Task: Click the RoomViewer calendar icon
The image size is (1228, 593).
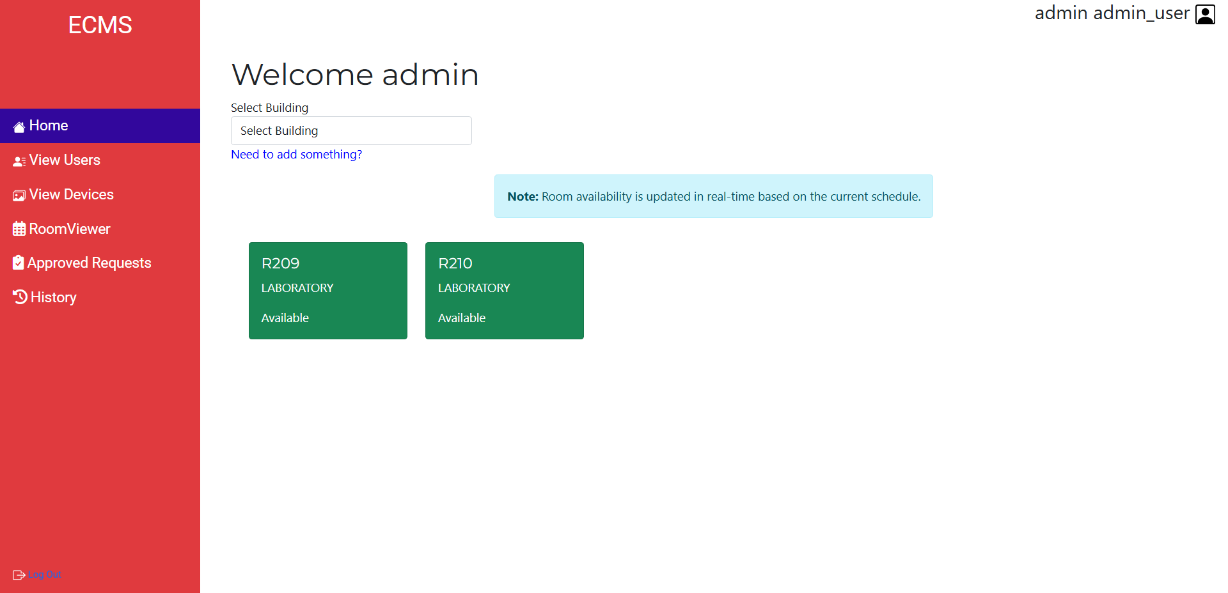Action: coord(19,229)
